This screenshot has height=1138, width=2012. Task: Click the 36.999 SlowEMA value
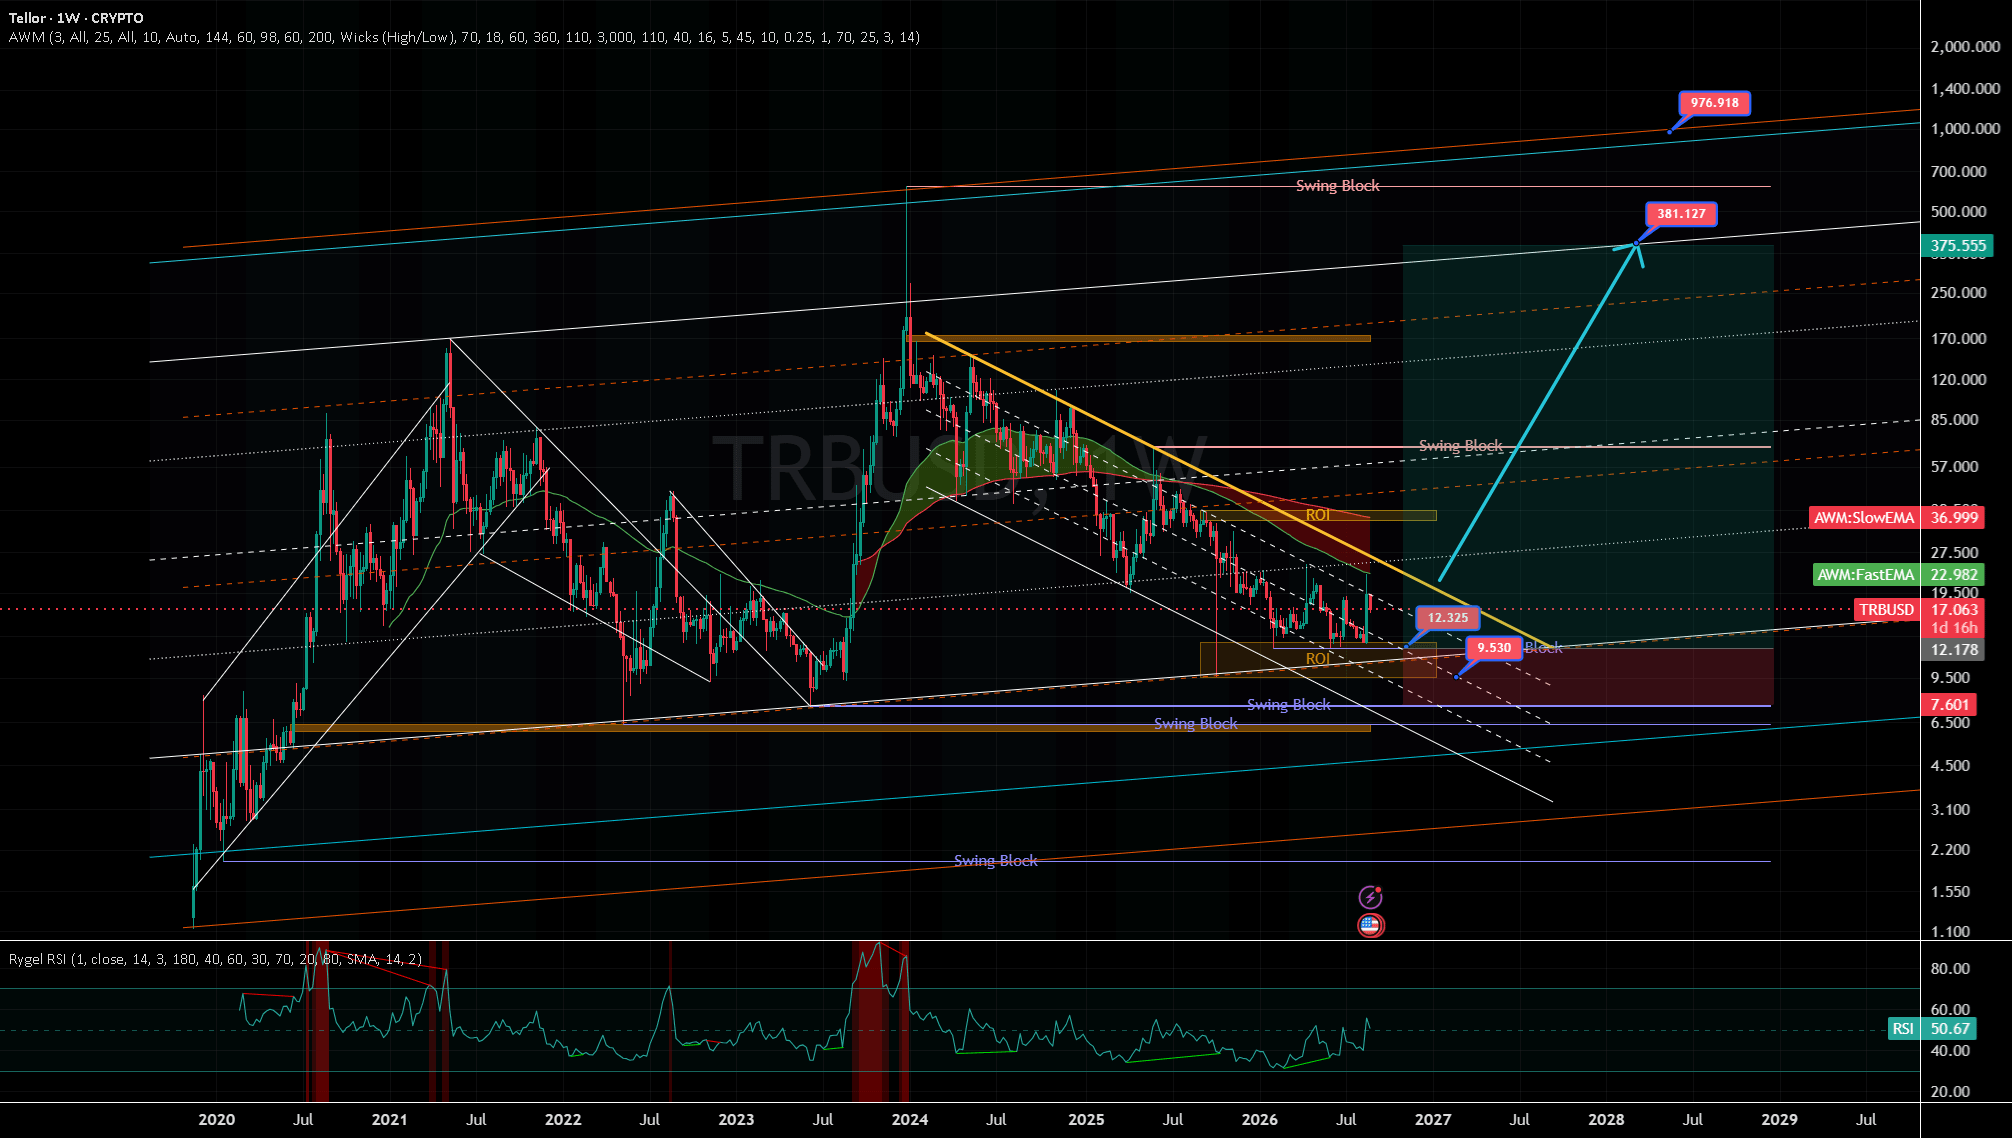click(1954, 518)
